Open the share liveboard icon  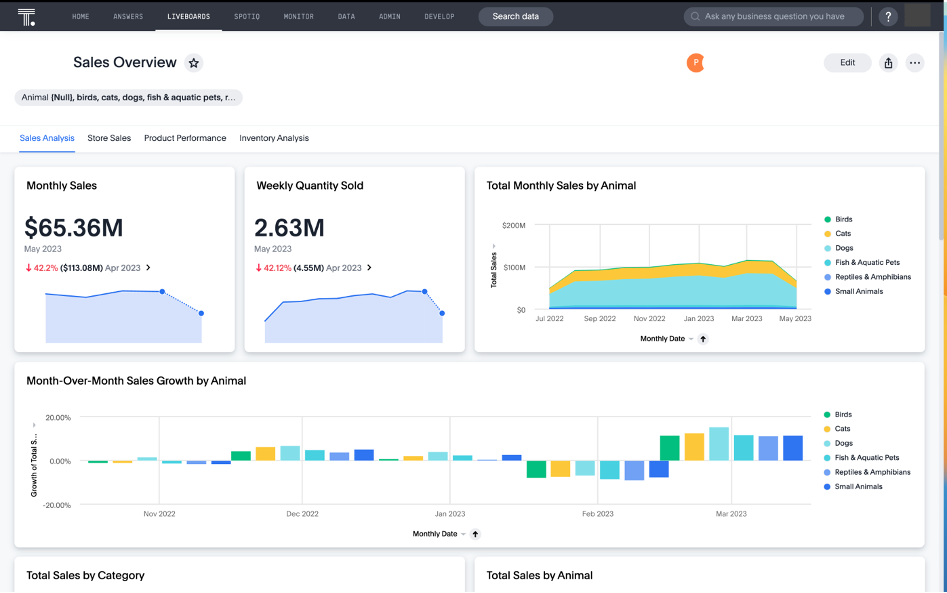pos(888,63)
